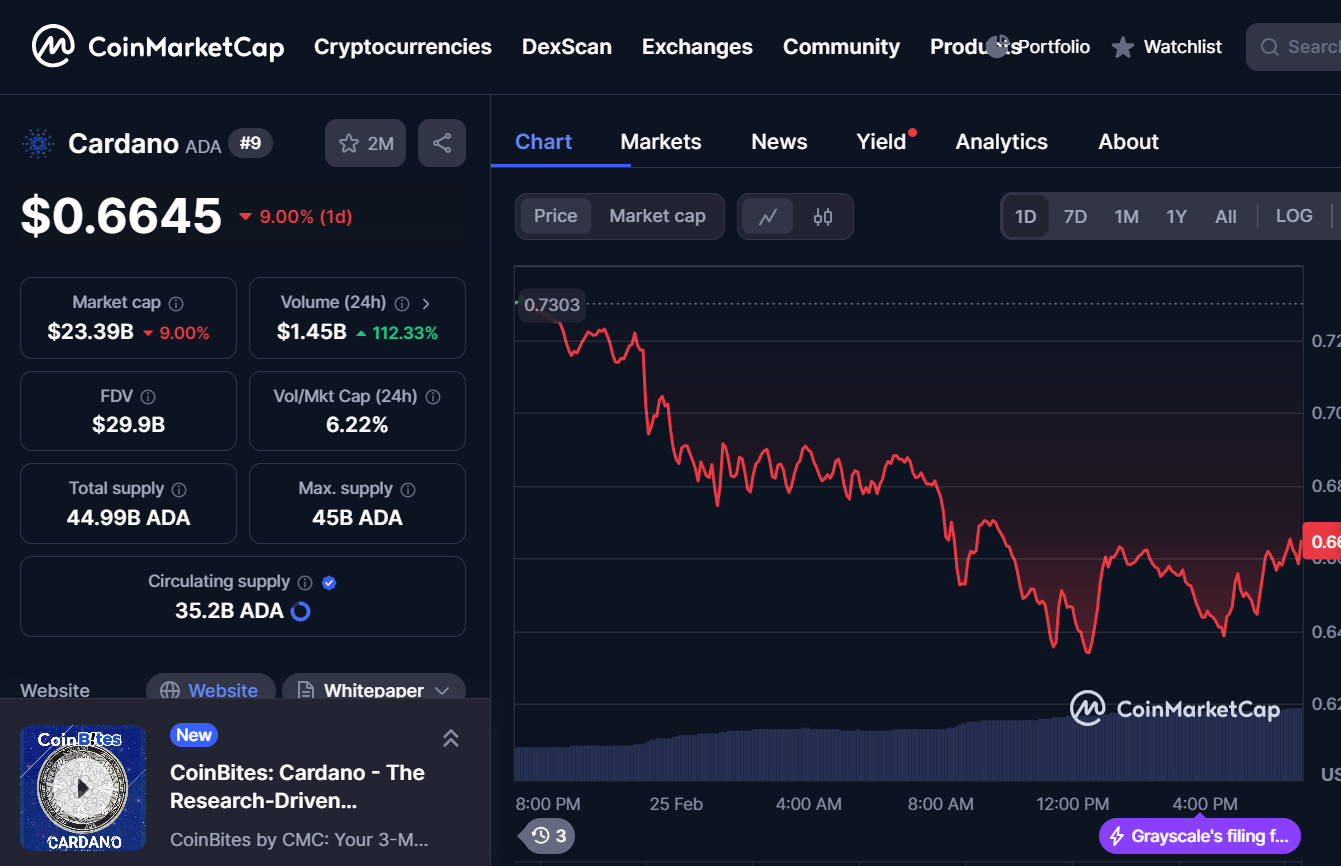Open the chart events history badge

click(x=548, y=835)
